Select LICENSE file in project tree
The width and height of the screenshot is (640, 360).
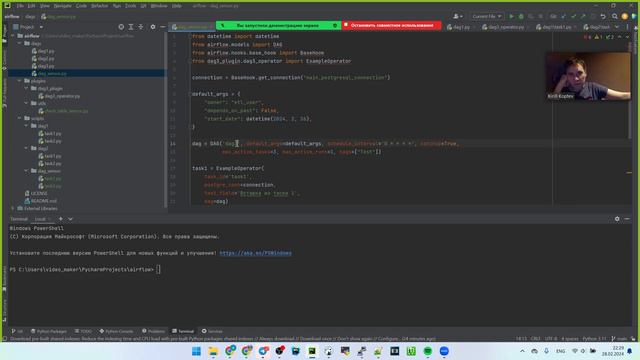click(39, 193)
